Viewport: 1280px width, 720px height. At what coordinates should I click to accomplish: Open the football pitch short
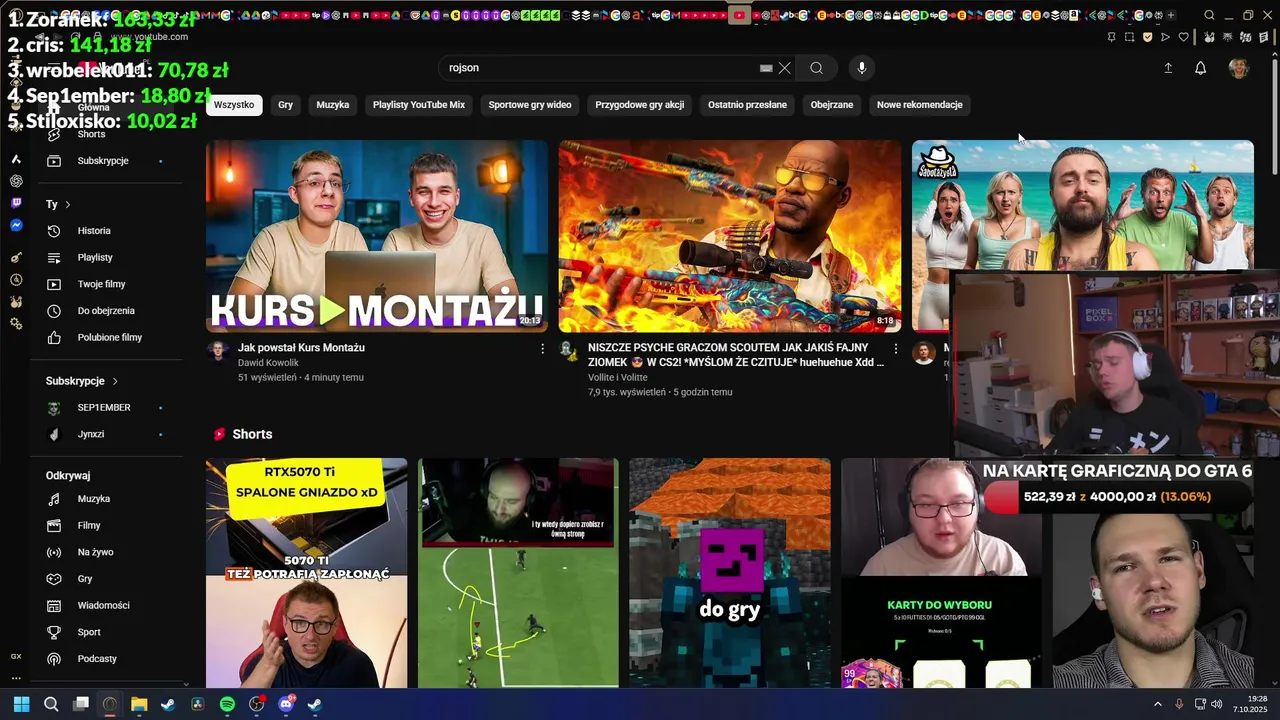518,573
